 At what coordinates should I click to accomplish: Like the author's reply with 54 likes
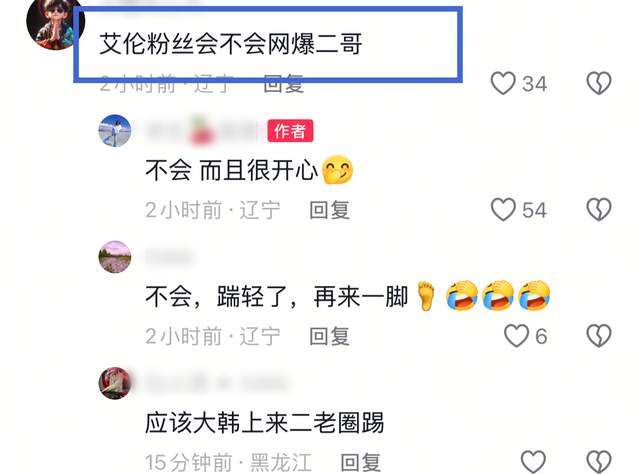503,210
